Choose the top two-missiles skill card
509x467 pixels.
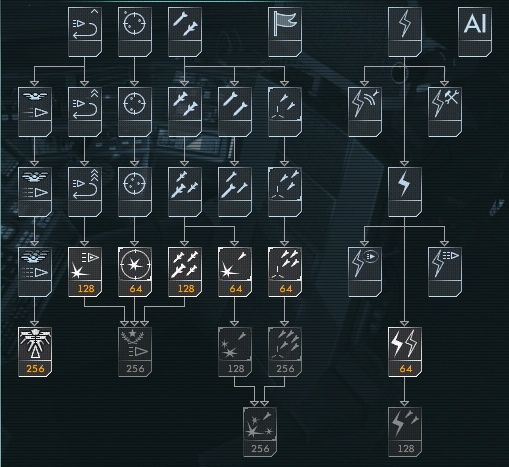[185, 32]
